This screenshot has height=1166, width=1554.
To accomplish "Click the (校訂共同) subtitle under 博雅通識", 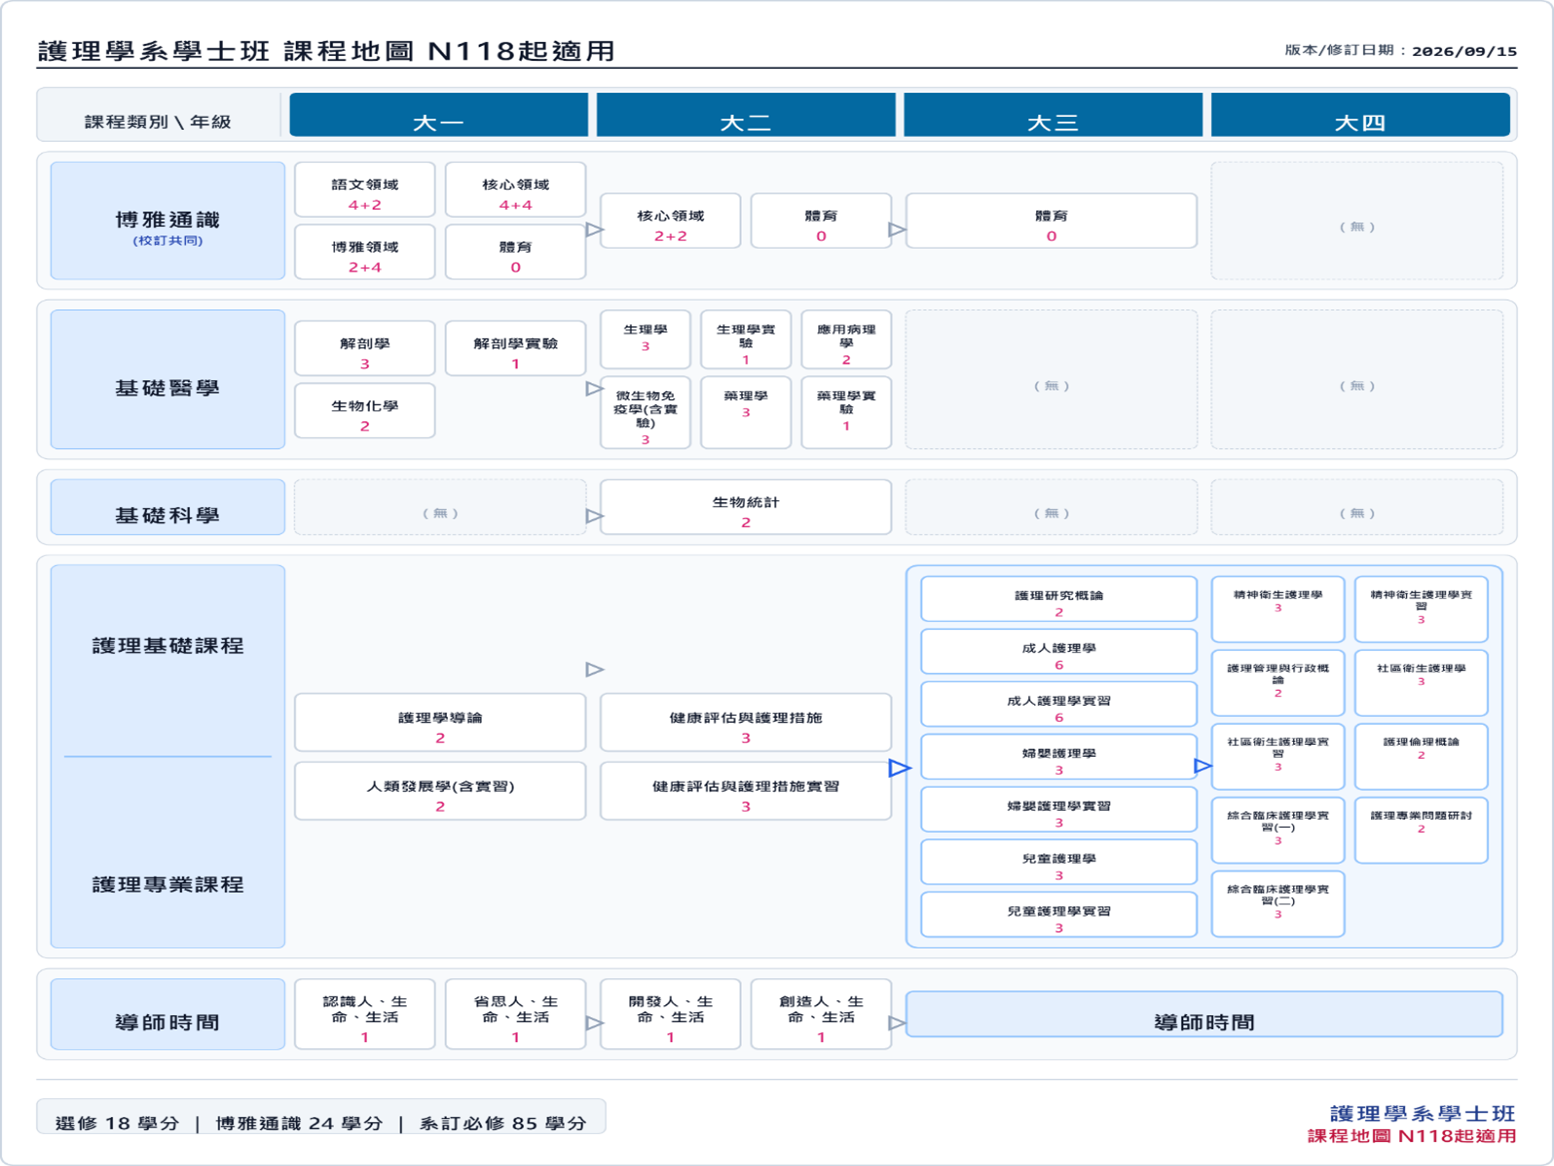I will pos(167,241).
